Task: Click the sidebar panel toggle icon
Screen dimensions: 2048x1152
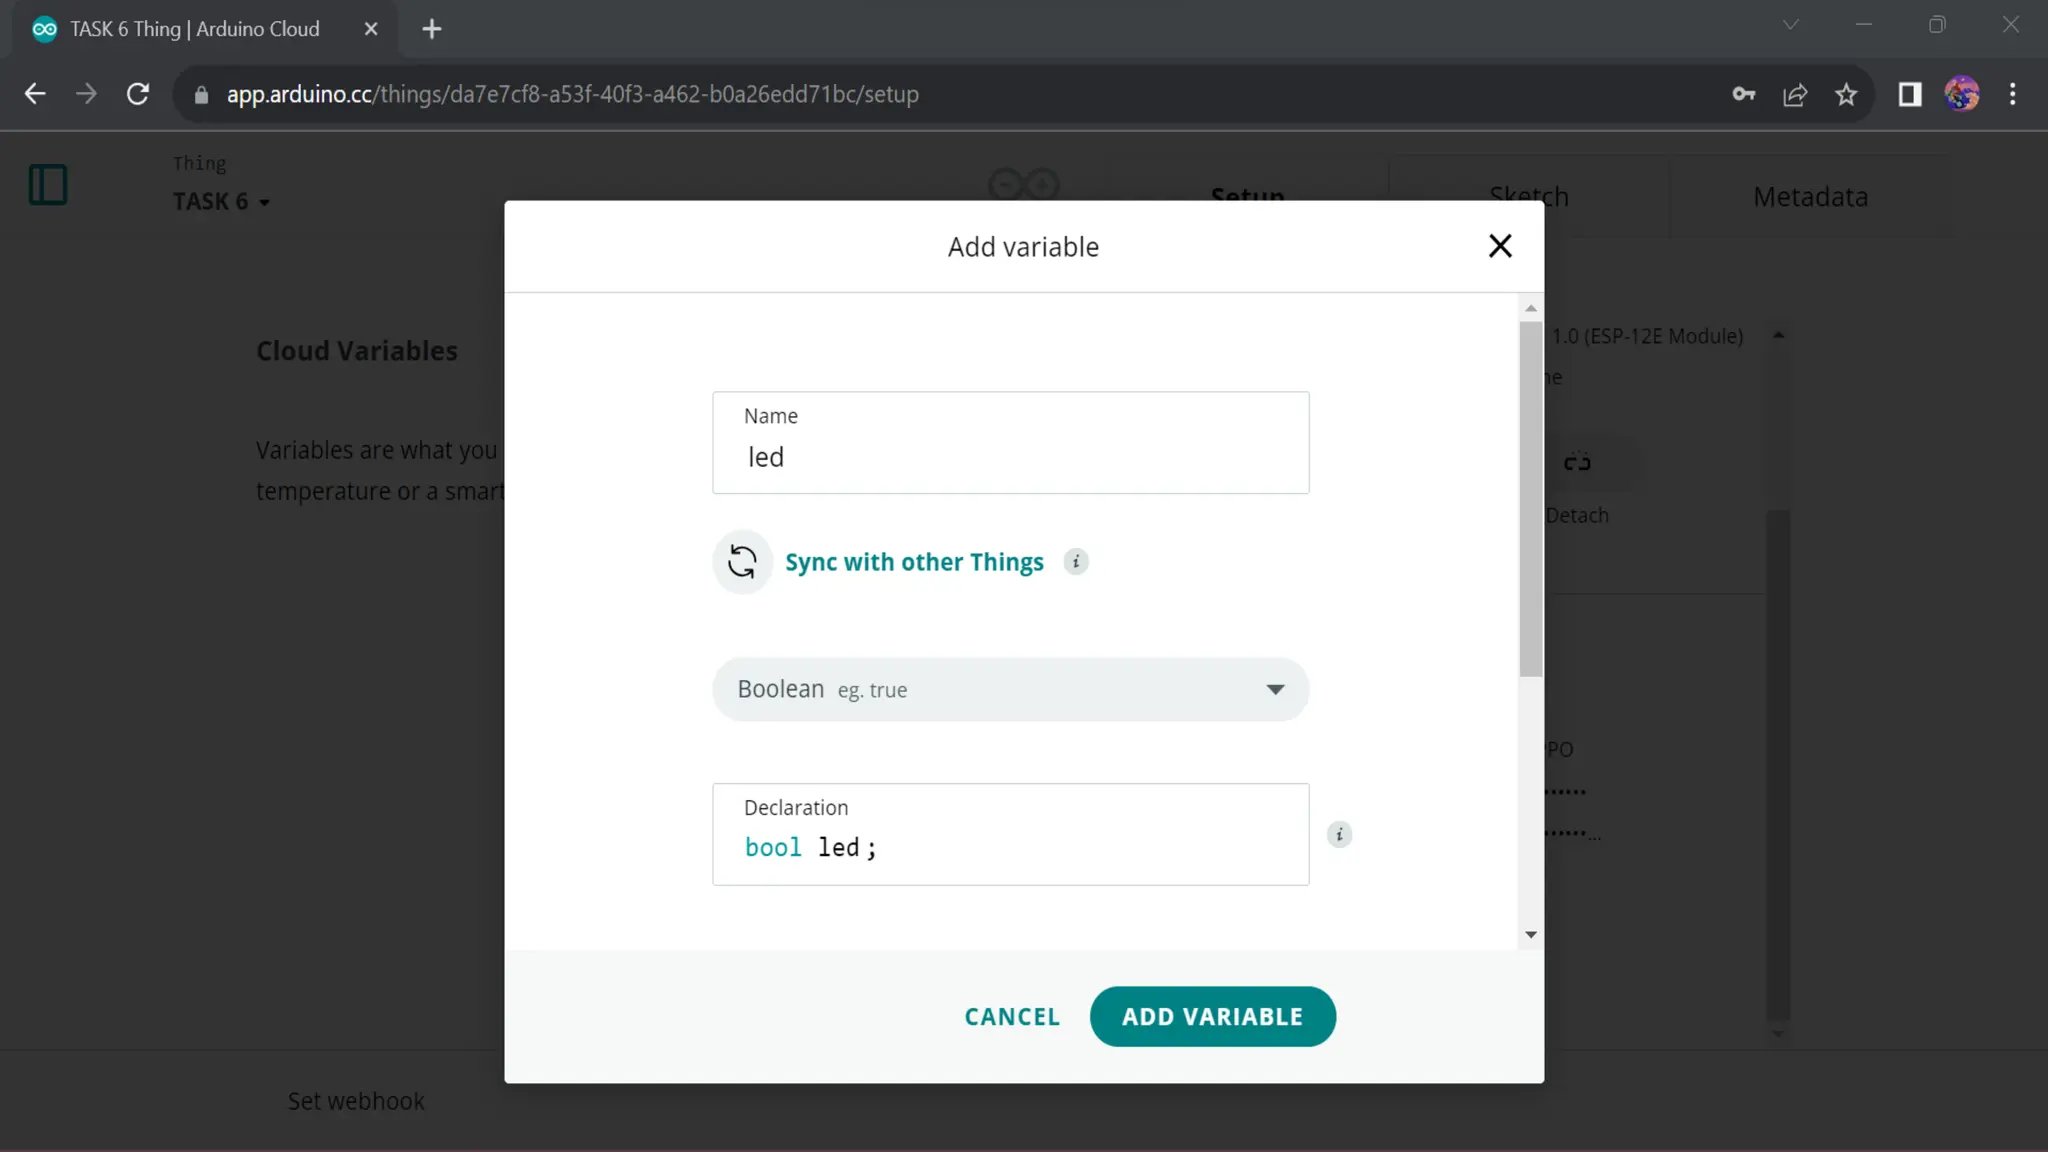Action: (48, 185)
